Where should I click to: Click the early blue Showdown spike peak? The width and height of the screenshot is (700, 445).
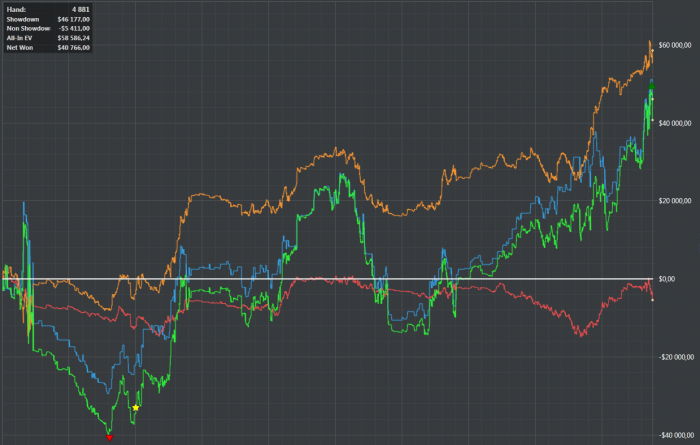click(24, 204)
